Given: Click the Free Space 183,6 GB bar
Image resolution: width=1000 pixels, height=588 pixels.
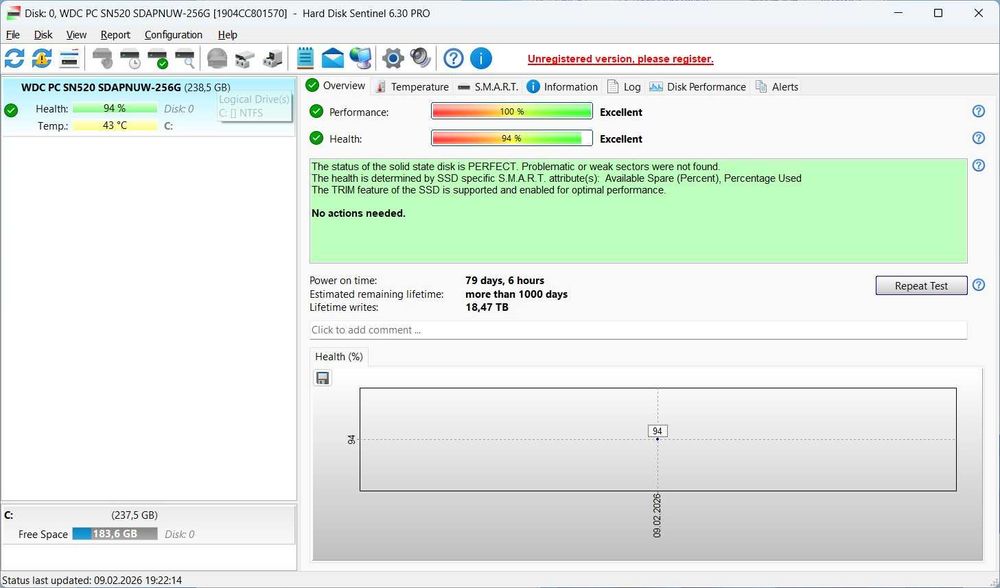Looking at the screenshot, I should tap(115, 534).
